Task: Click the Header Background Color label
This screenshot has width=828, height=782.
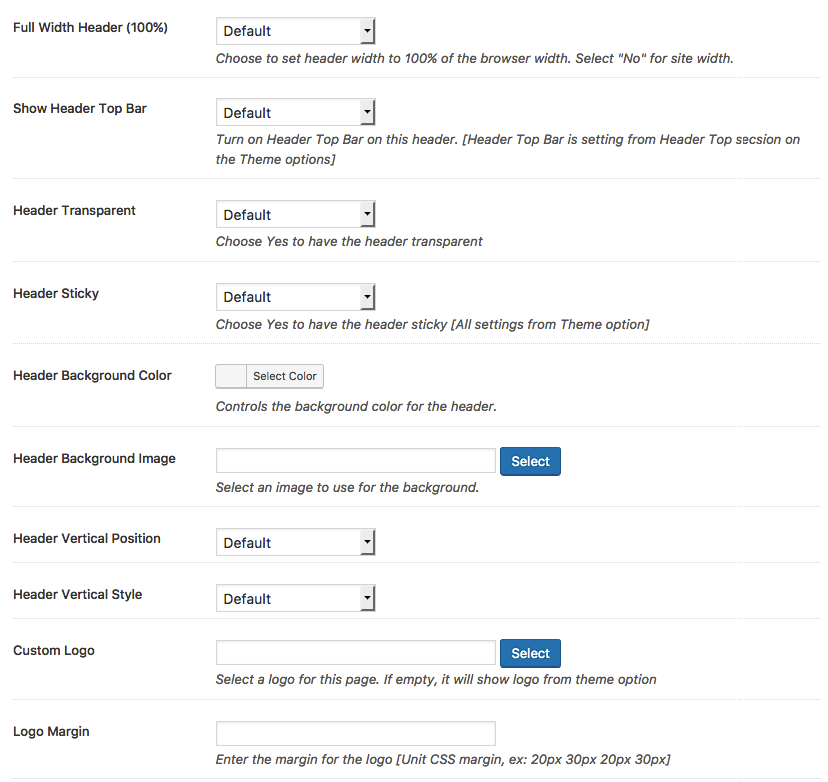Action: (92, 376)
